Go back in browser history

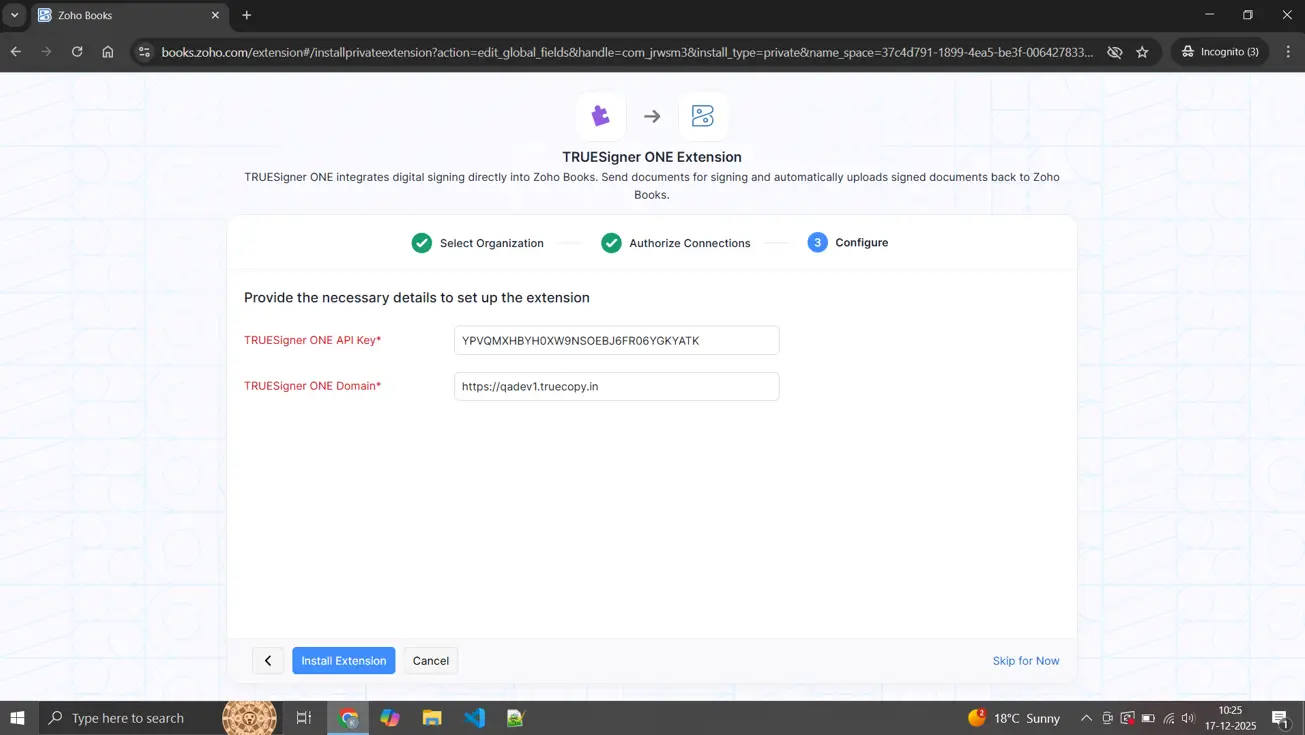pos(16,52)
